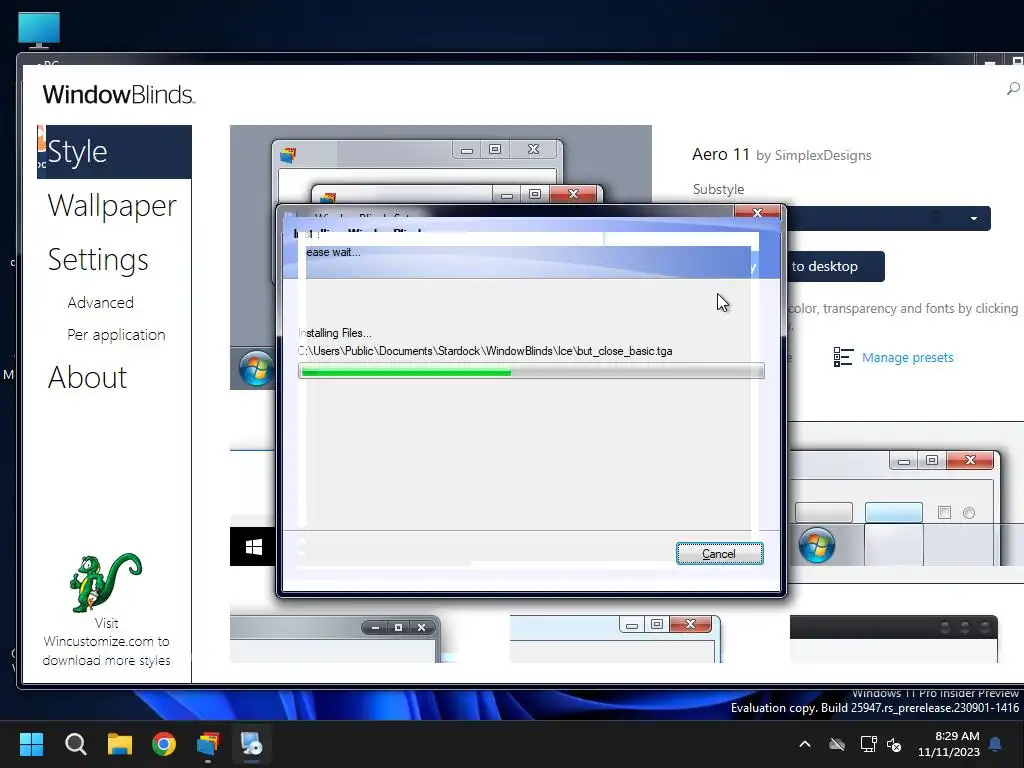Cancel the WindowBlinds installation

click(x=719, y=553)
